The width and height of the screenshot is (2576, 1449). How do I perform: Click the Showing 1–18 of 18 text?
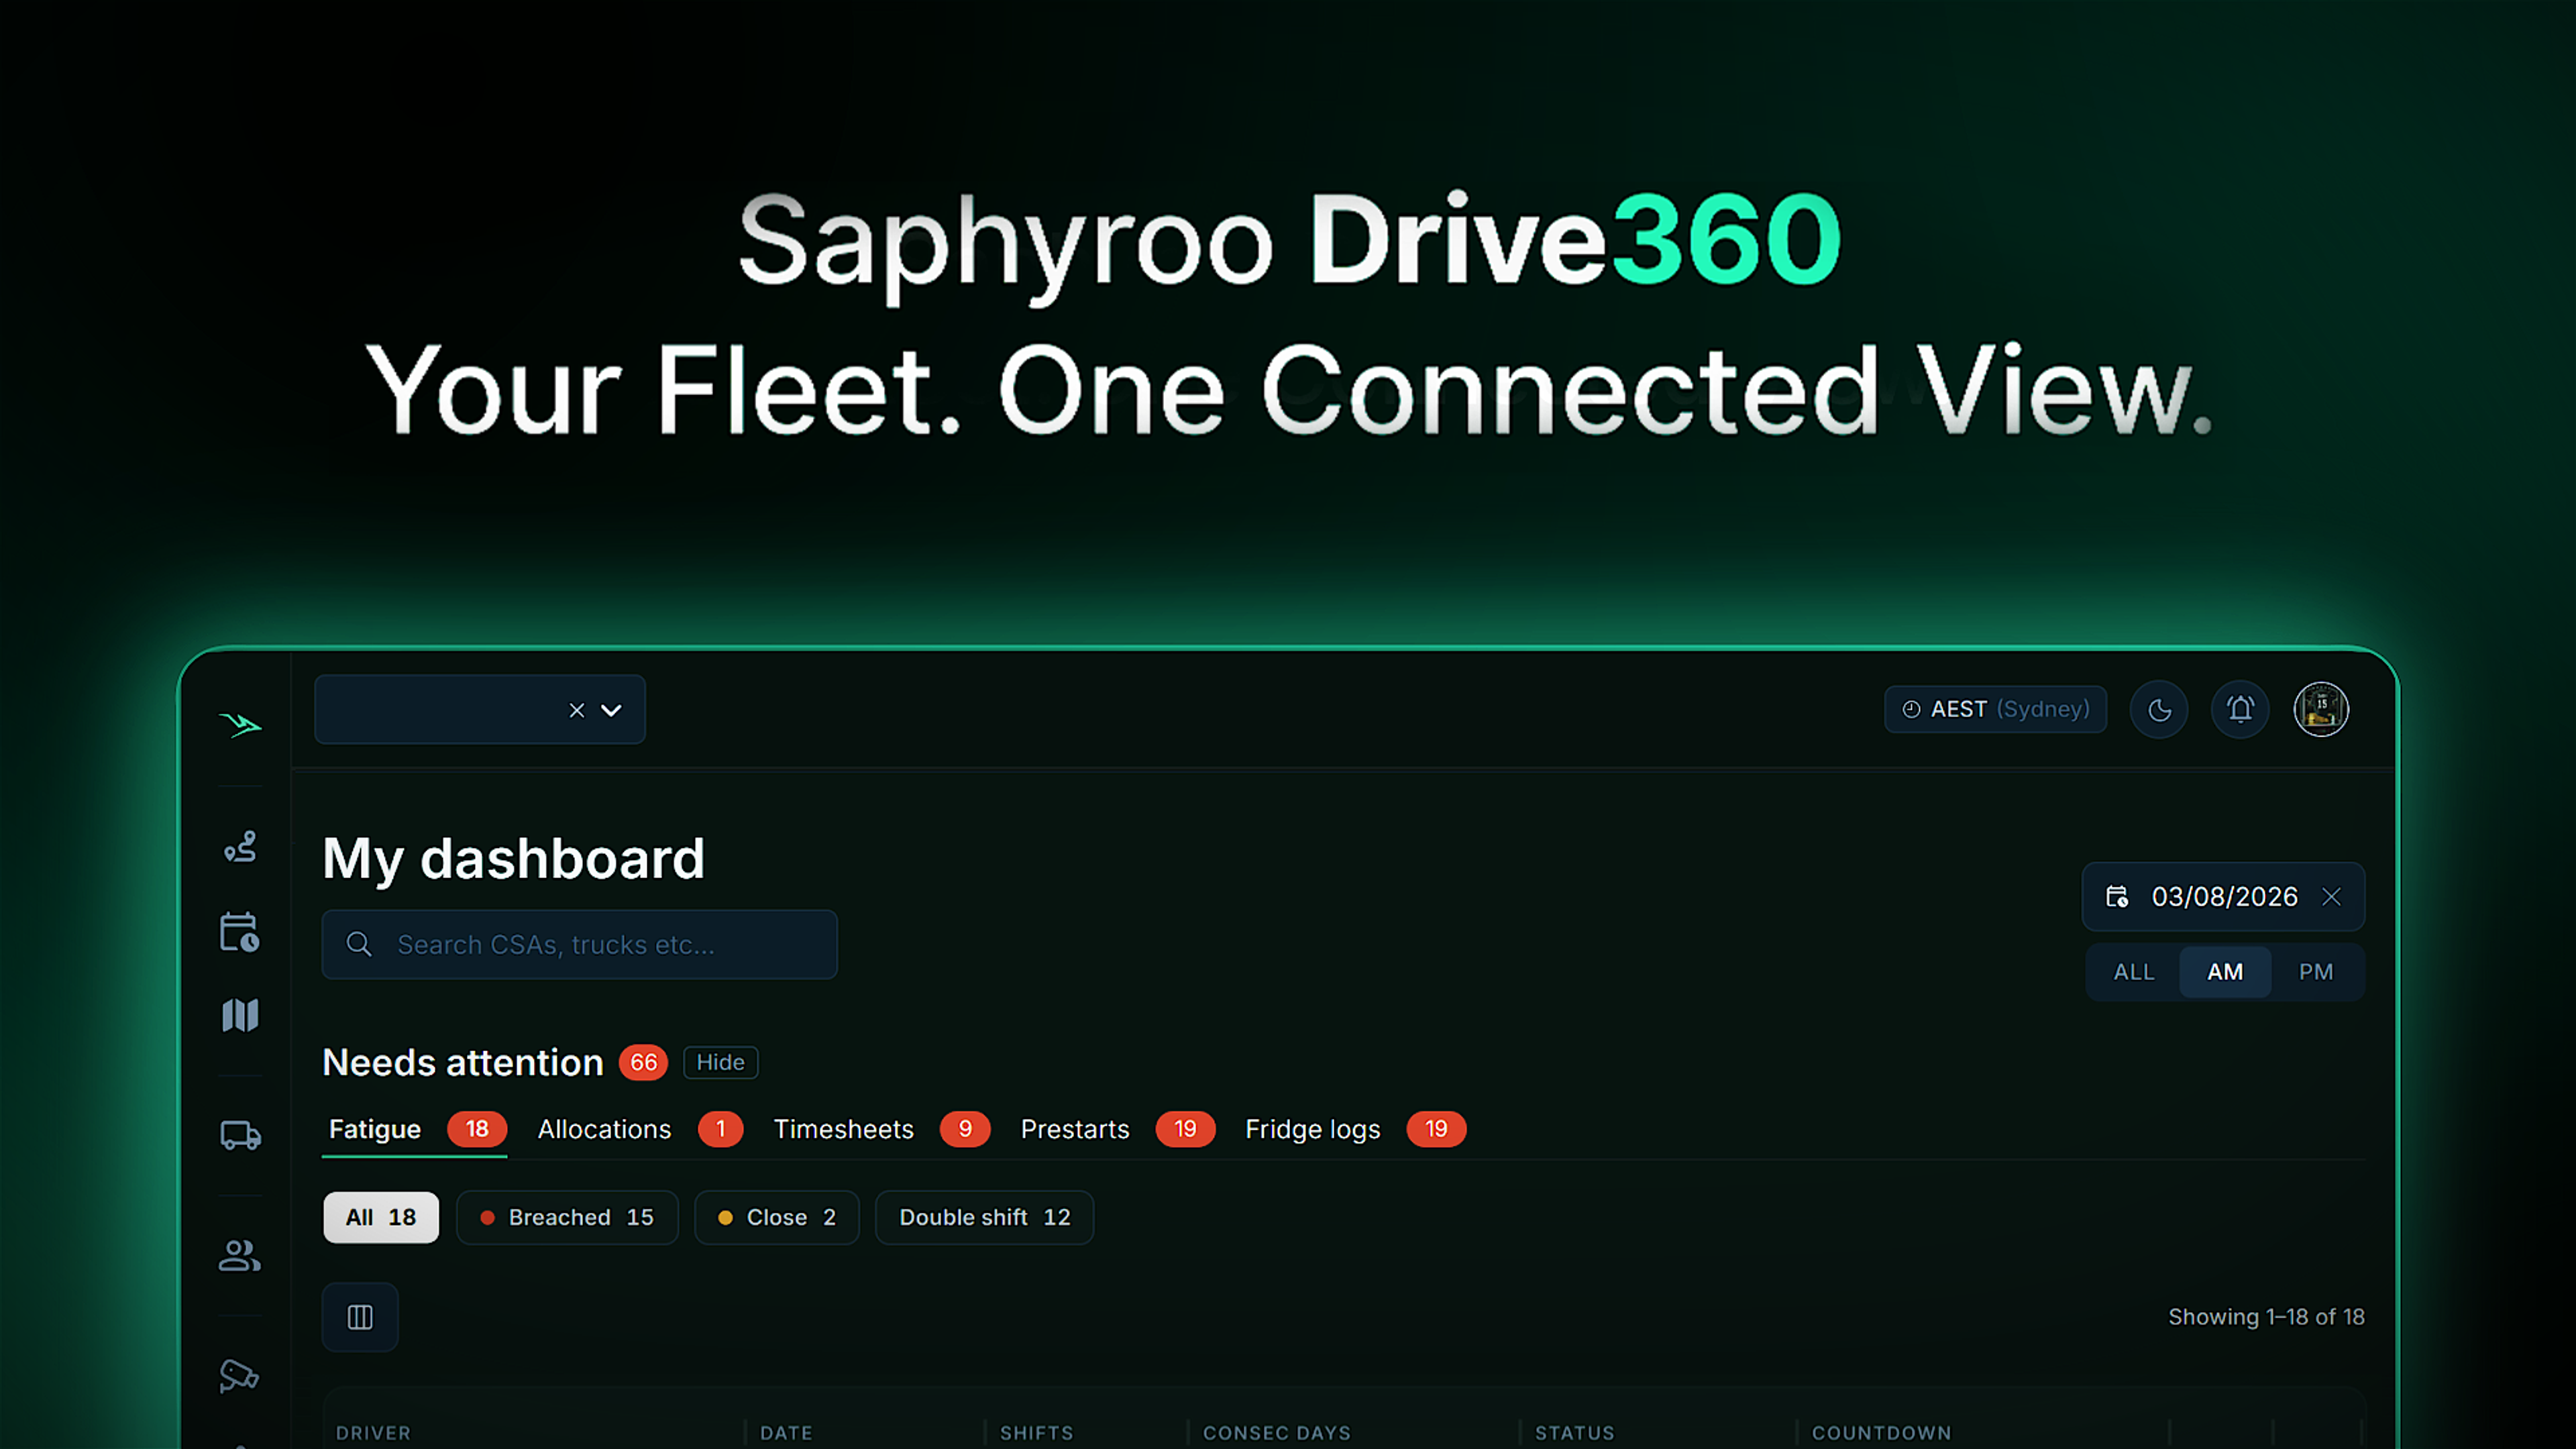pos(2266,1317)
